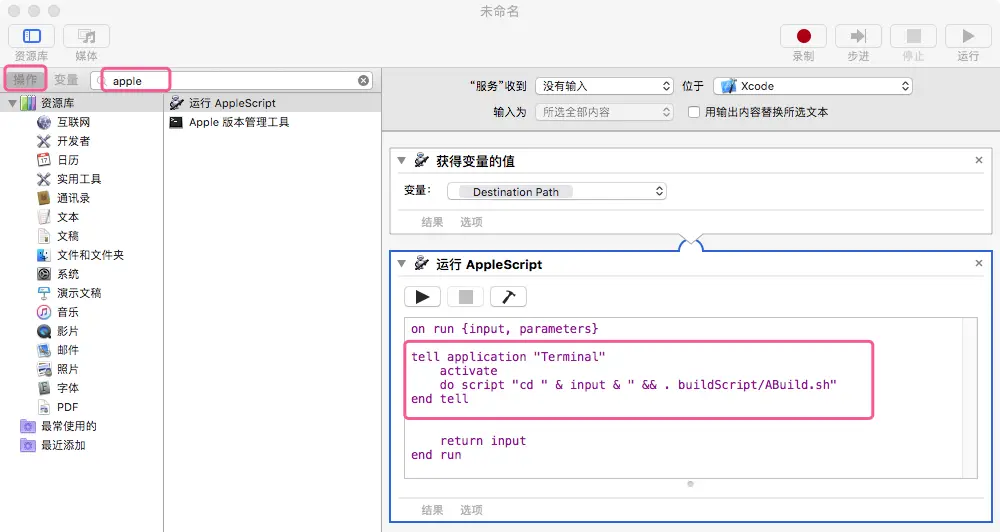
Task: Open the Media (媒体) browser
Action: (x=86, y=36)
